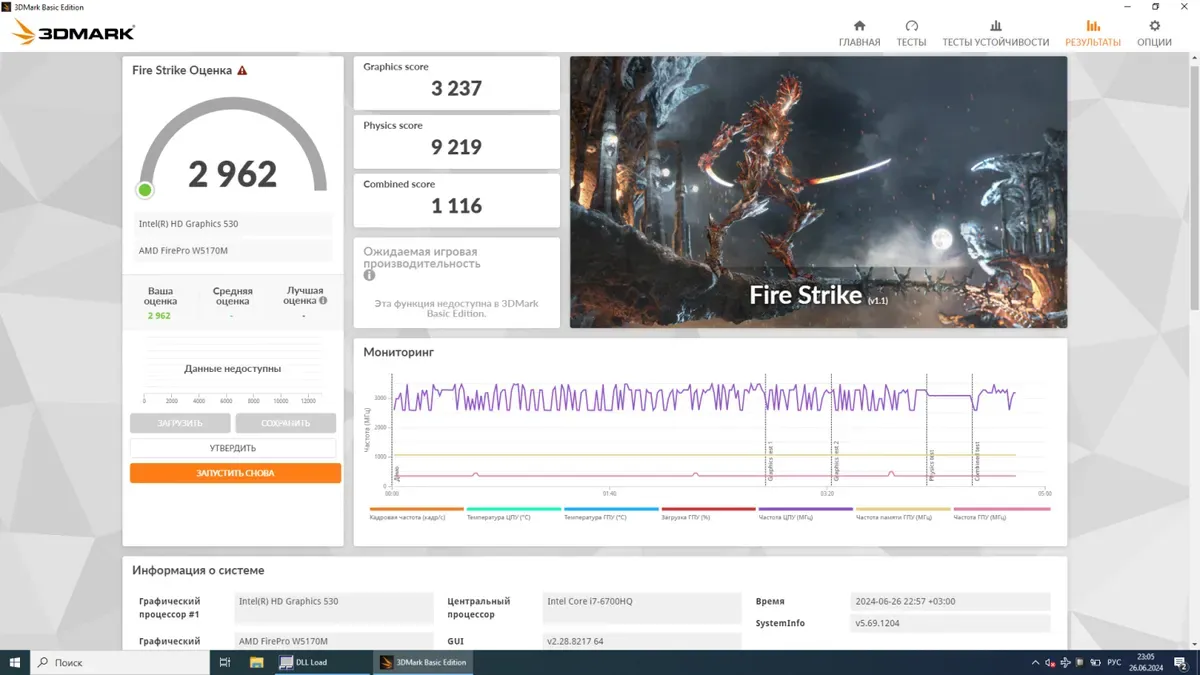
Task: Open Task View on the taskbar
Action: pos(225,662)
